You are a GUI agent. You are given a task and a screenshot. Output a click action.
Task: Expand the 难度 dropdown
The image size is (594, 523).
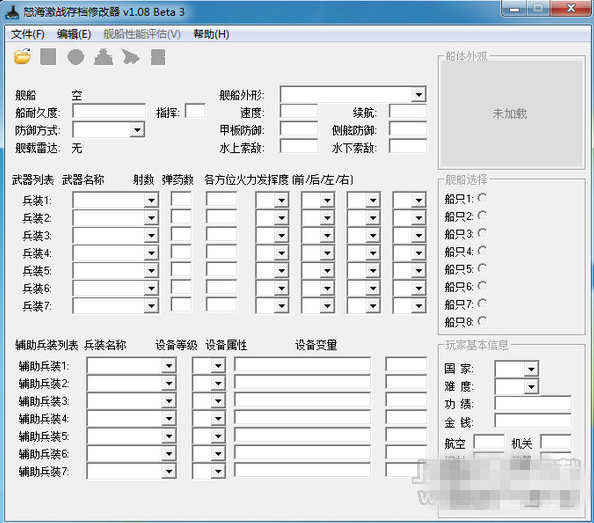[x=531, y=387]
